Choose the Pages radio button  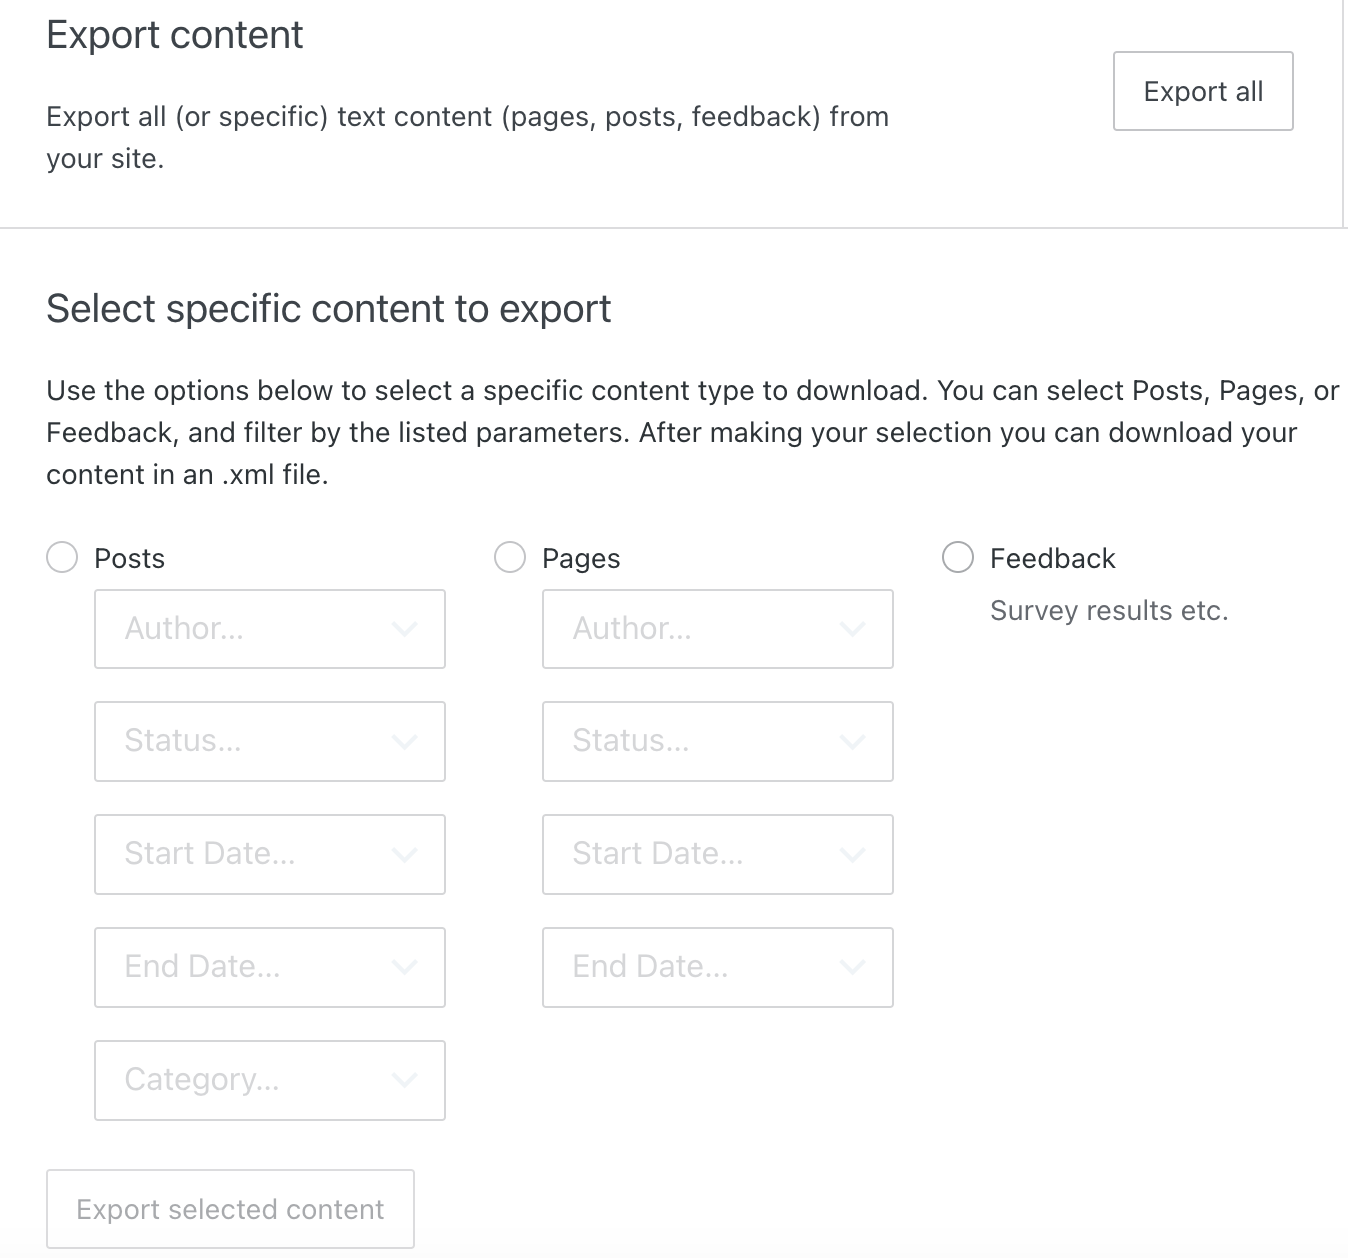click(x=510, y=558)
